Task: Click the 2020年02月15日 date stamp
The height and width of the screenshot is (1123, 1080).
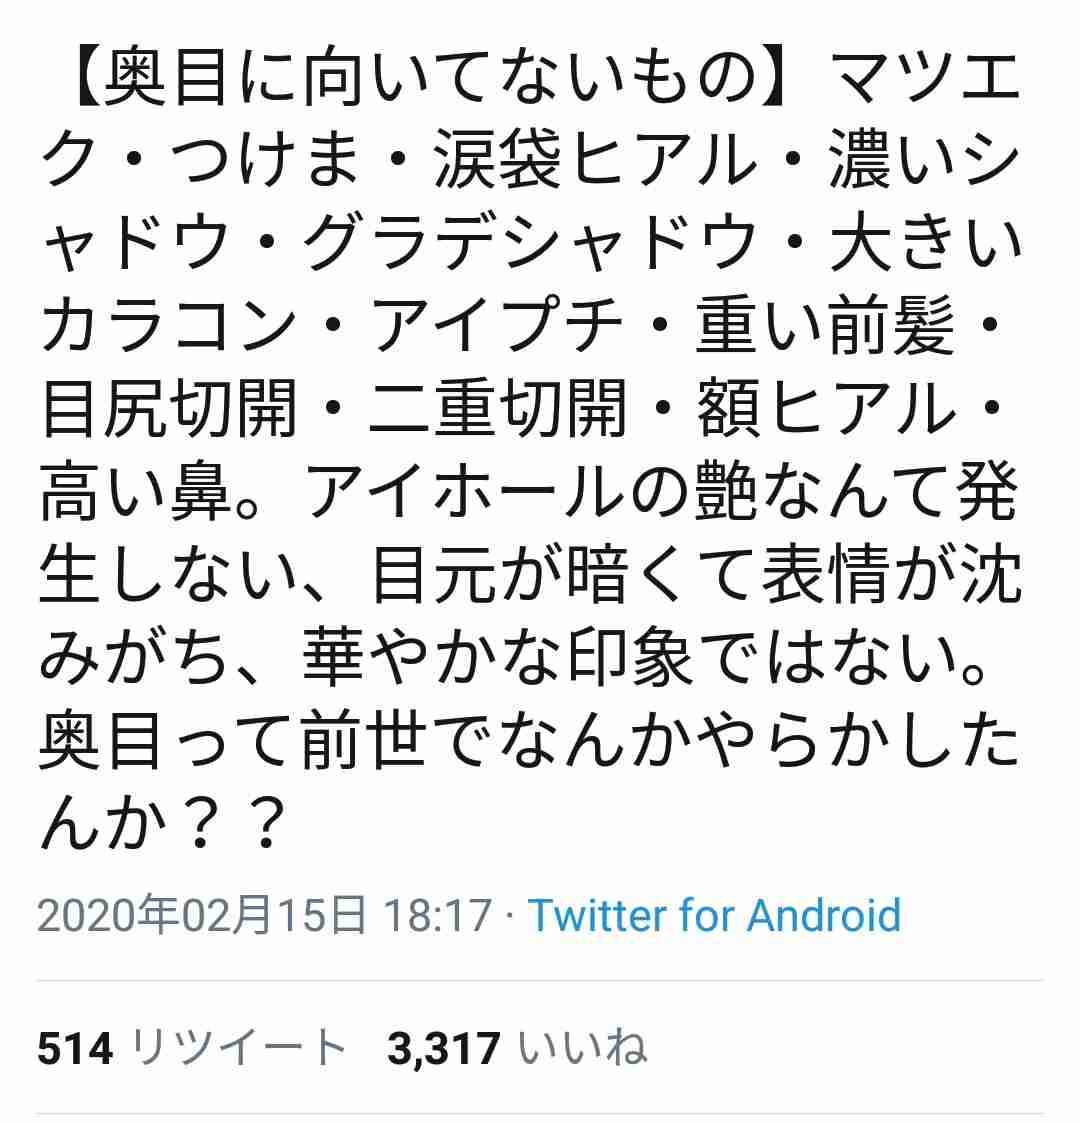Action: pyautogui.click(x=202, y=915)
